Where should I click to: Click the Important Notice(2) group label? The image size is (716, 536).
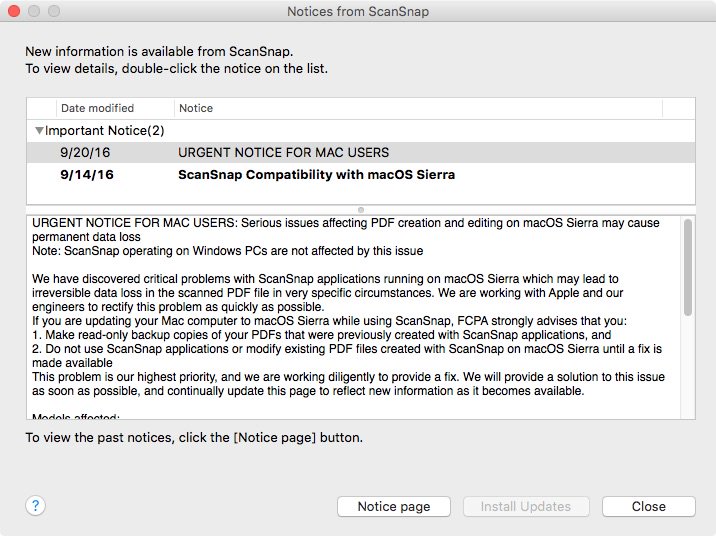[x=105, y=131]
